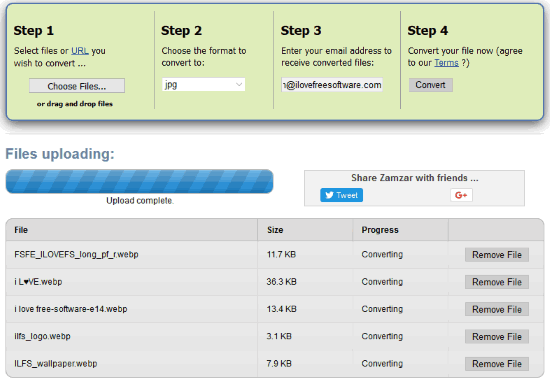Click the Step 4 heading
550x382 pixels.
428,31
